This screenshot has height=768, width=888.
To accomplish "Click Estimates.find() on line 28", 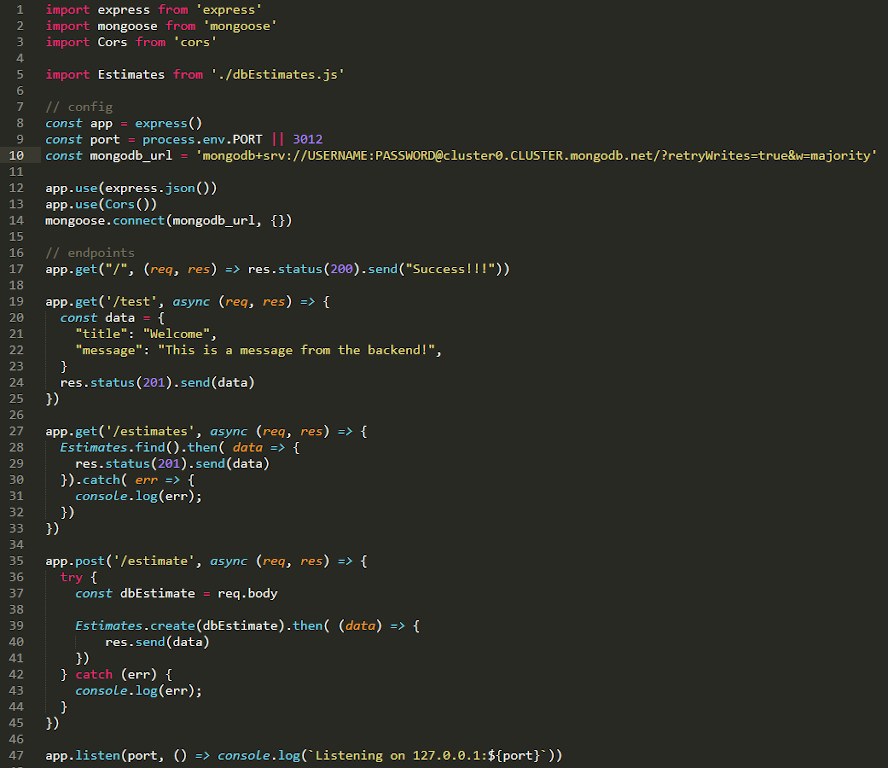I will tap(120, 447).
